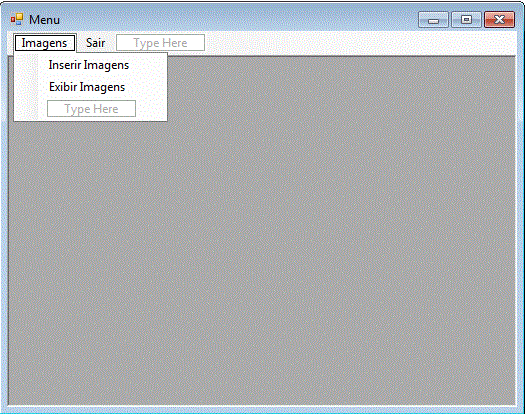The height and width of the screenshot is (418, 526).
Task: Click the bottom border of the form
Action: 262,409
